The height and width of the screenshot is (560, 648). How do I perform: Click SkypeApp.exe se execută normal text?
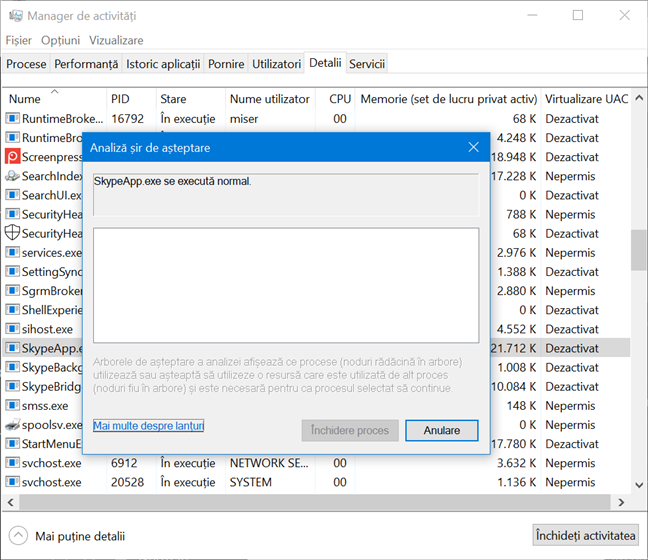point(172,181)
